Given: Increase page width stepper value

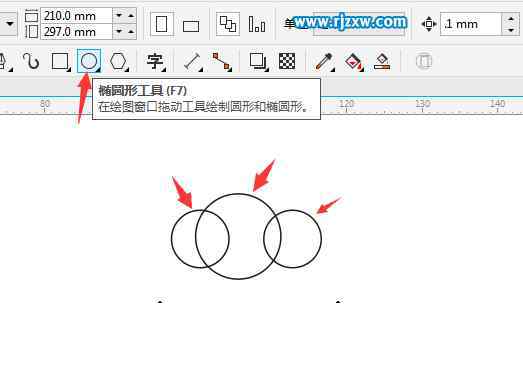Looking at the screenshot, I should 131,15.
